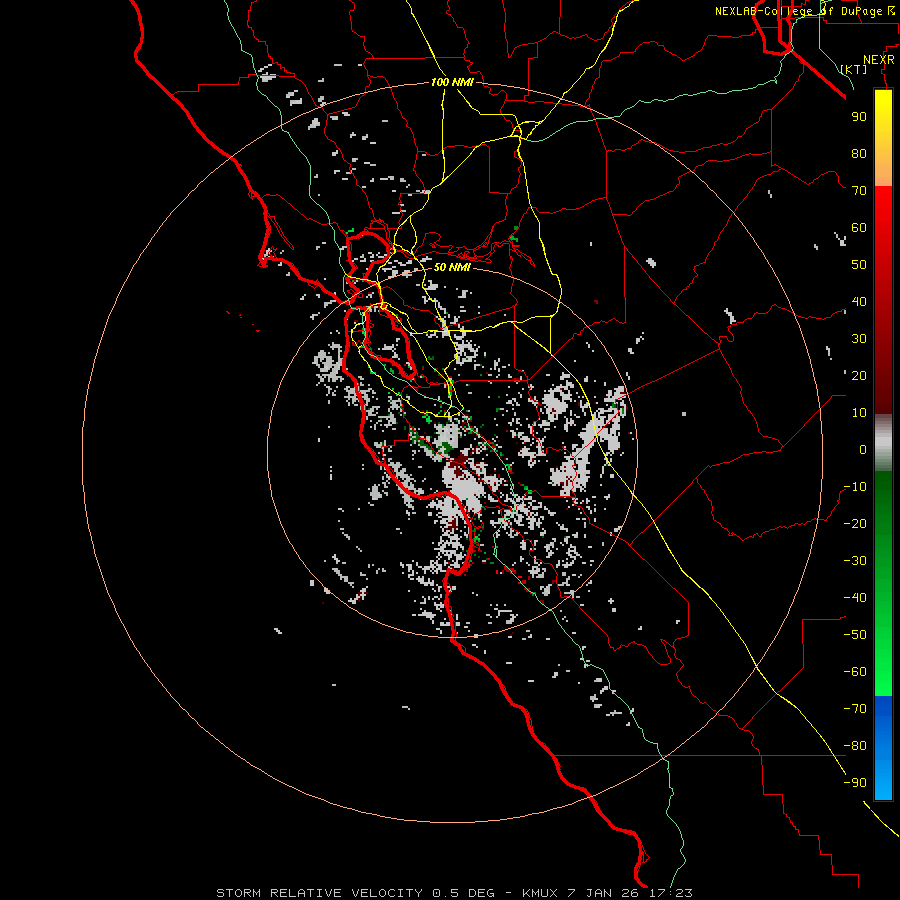Click the -60 value on the velocity scale
Image resolution: width=900 pixels, height=900 pixels.
855,672
